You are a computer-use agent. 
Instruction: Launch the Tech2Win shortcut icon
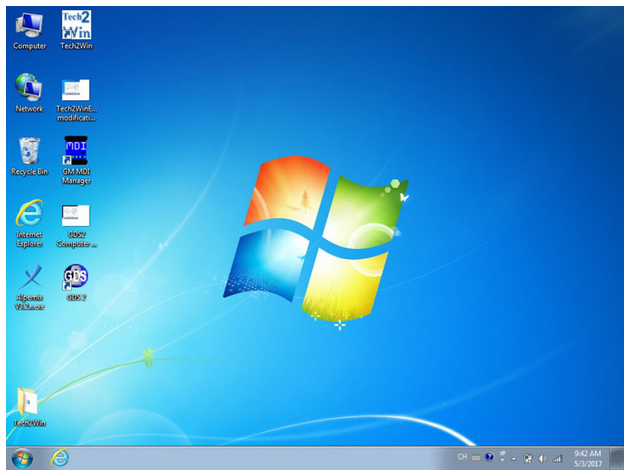pos(76,30)
